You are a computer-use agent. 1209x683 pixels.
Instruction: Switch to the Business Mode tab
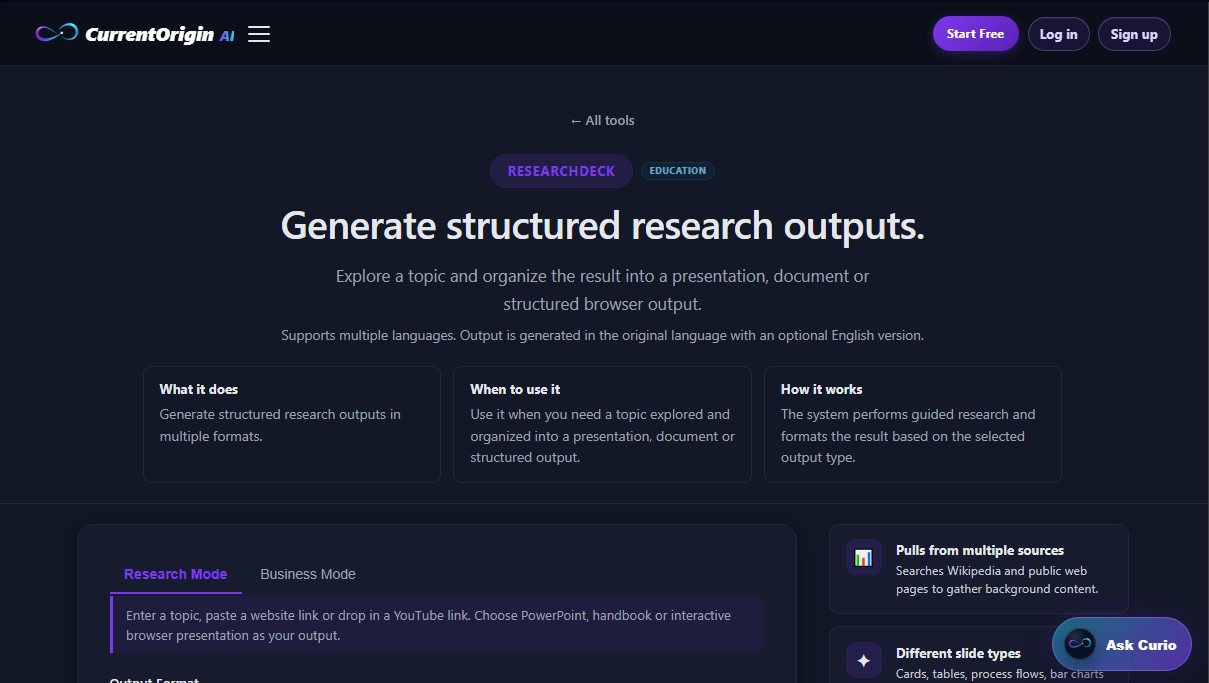pos(308,574)
